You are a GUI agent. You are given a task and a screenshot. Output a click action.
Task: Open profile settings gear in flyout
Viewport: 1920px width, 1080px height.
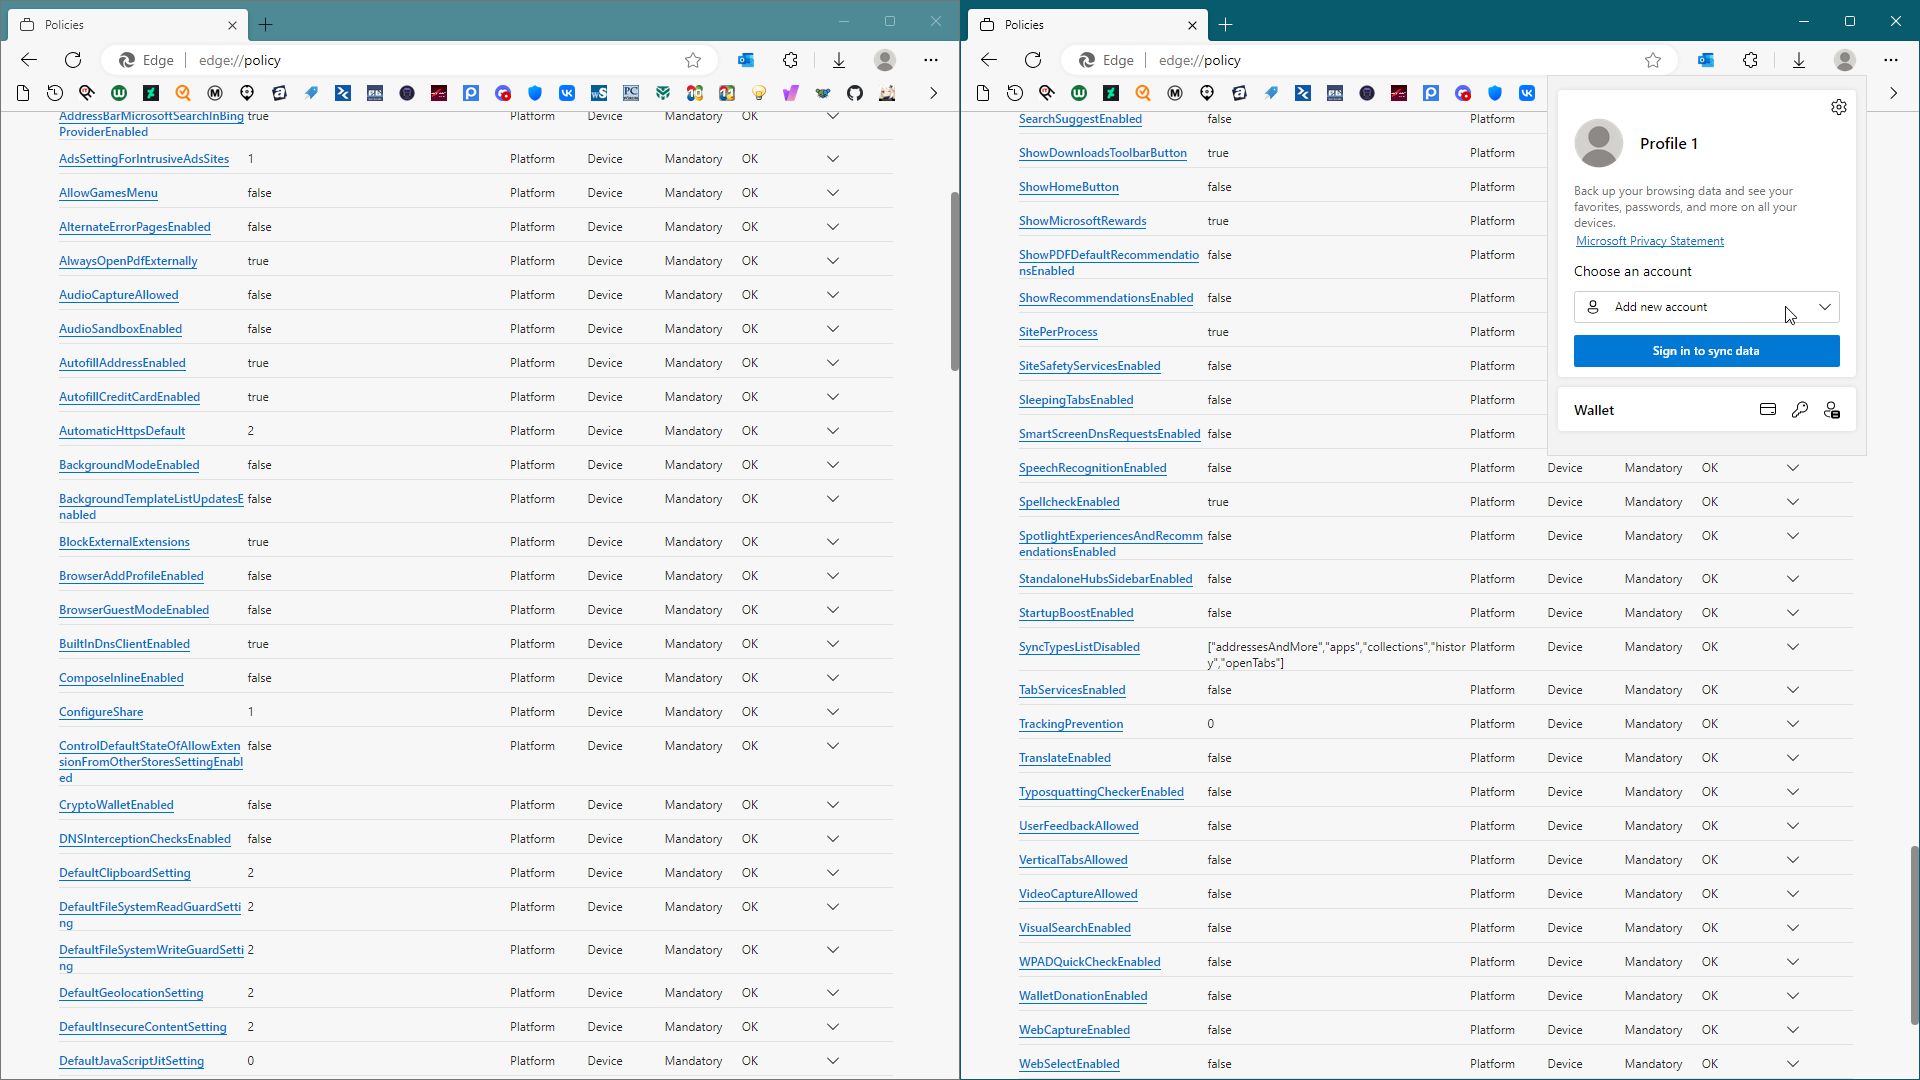tap(1838, 107)
